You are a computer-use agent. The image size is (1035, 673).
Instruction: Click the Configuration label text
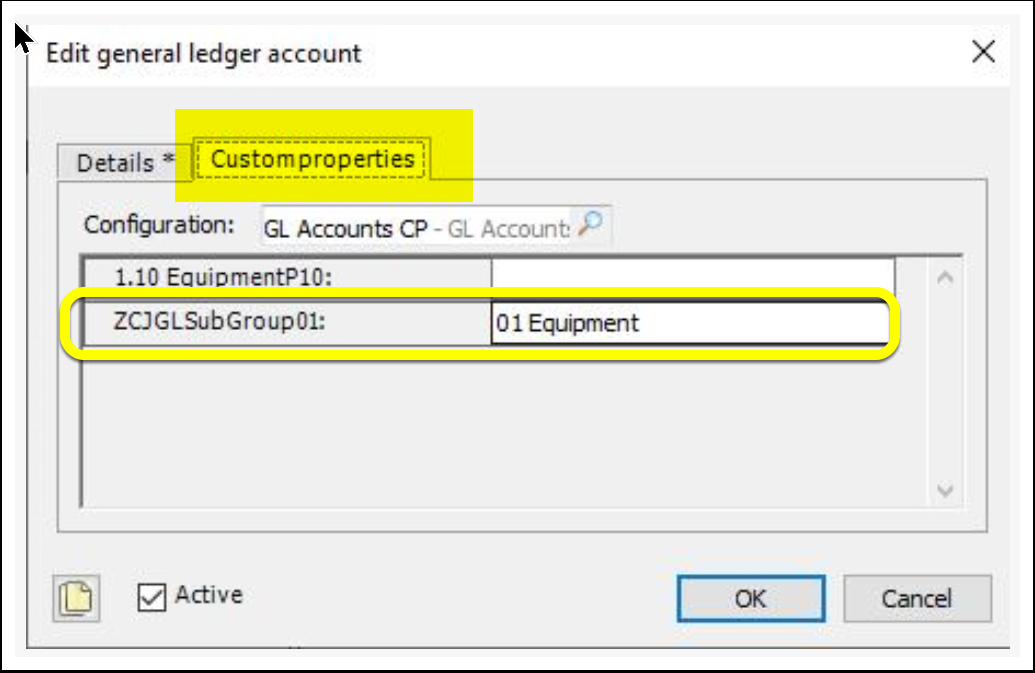159,225
